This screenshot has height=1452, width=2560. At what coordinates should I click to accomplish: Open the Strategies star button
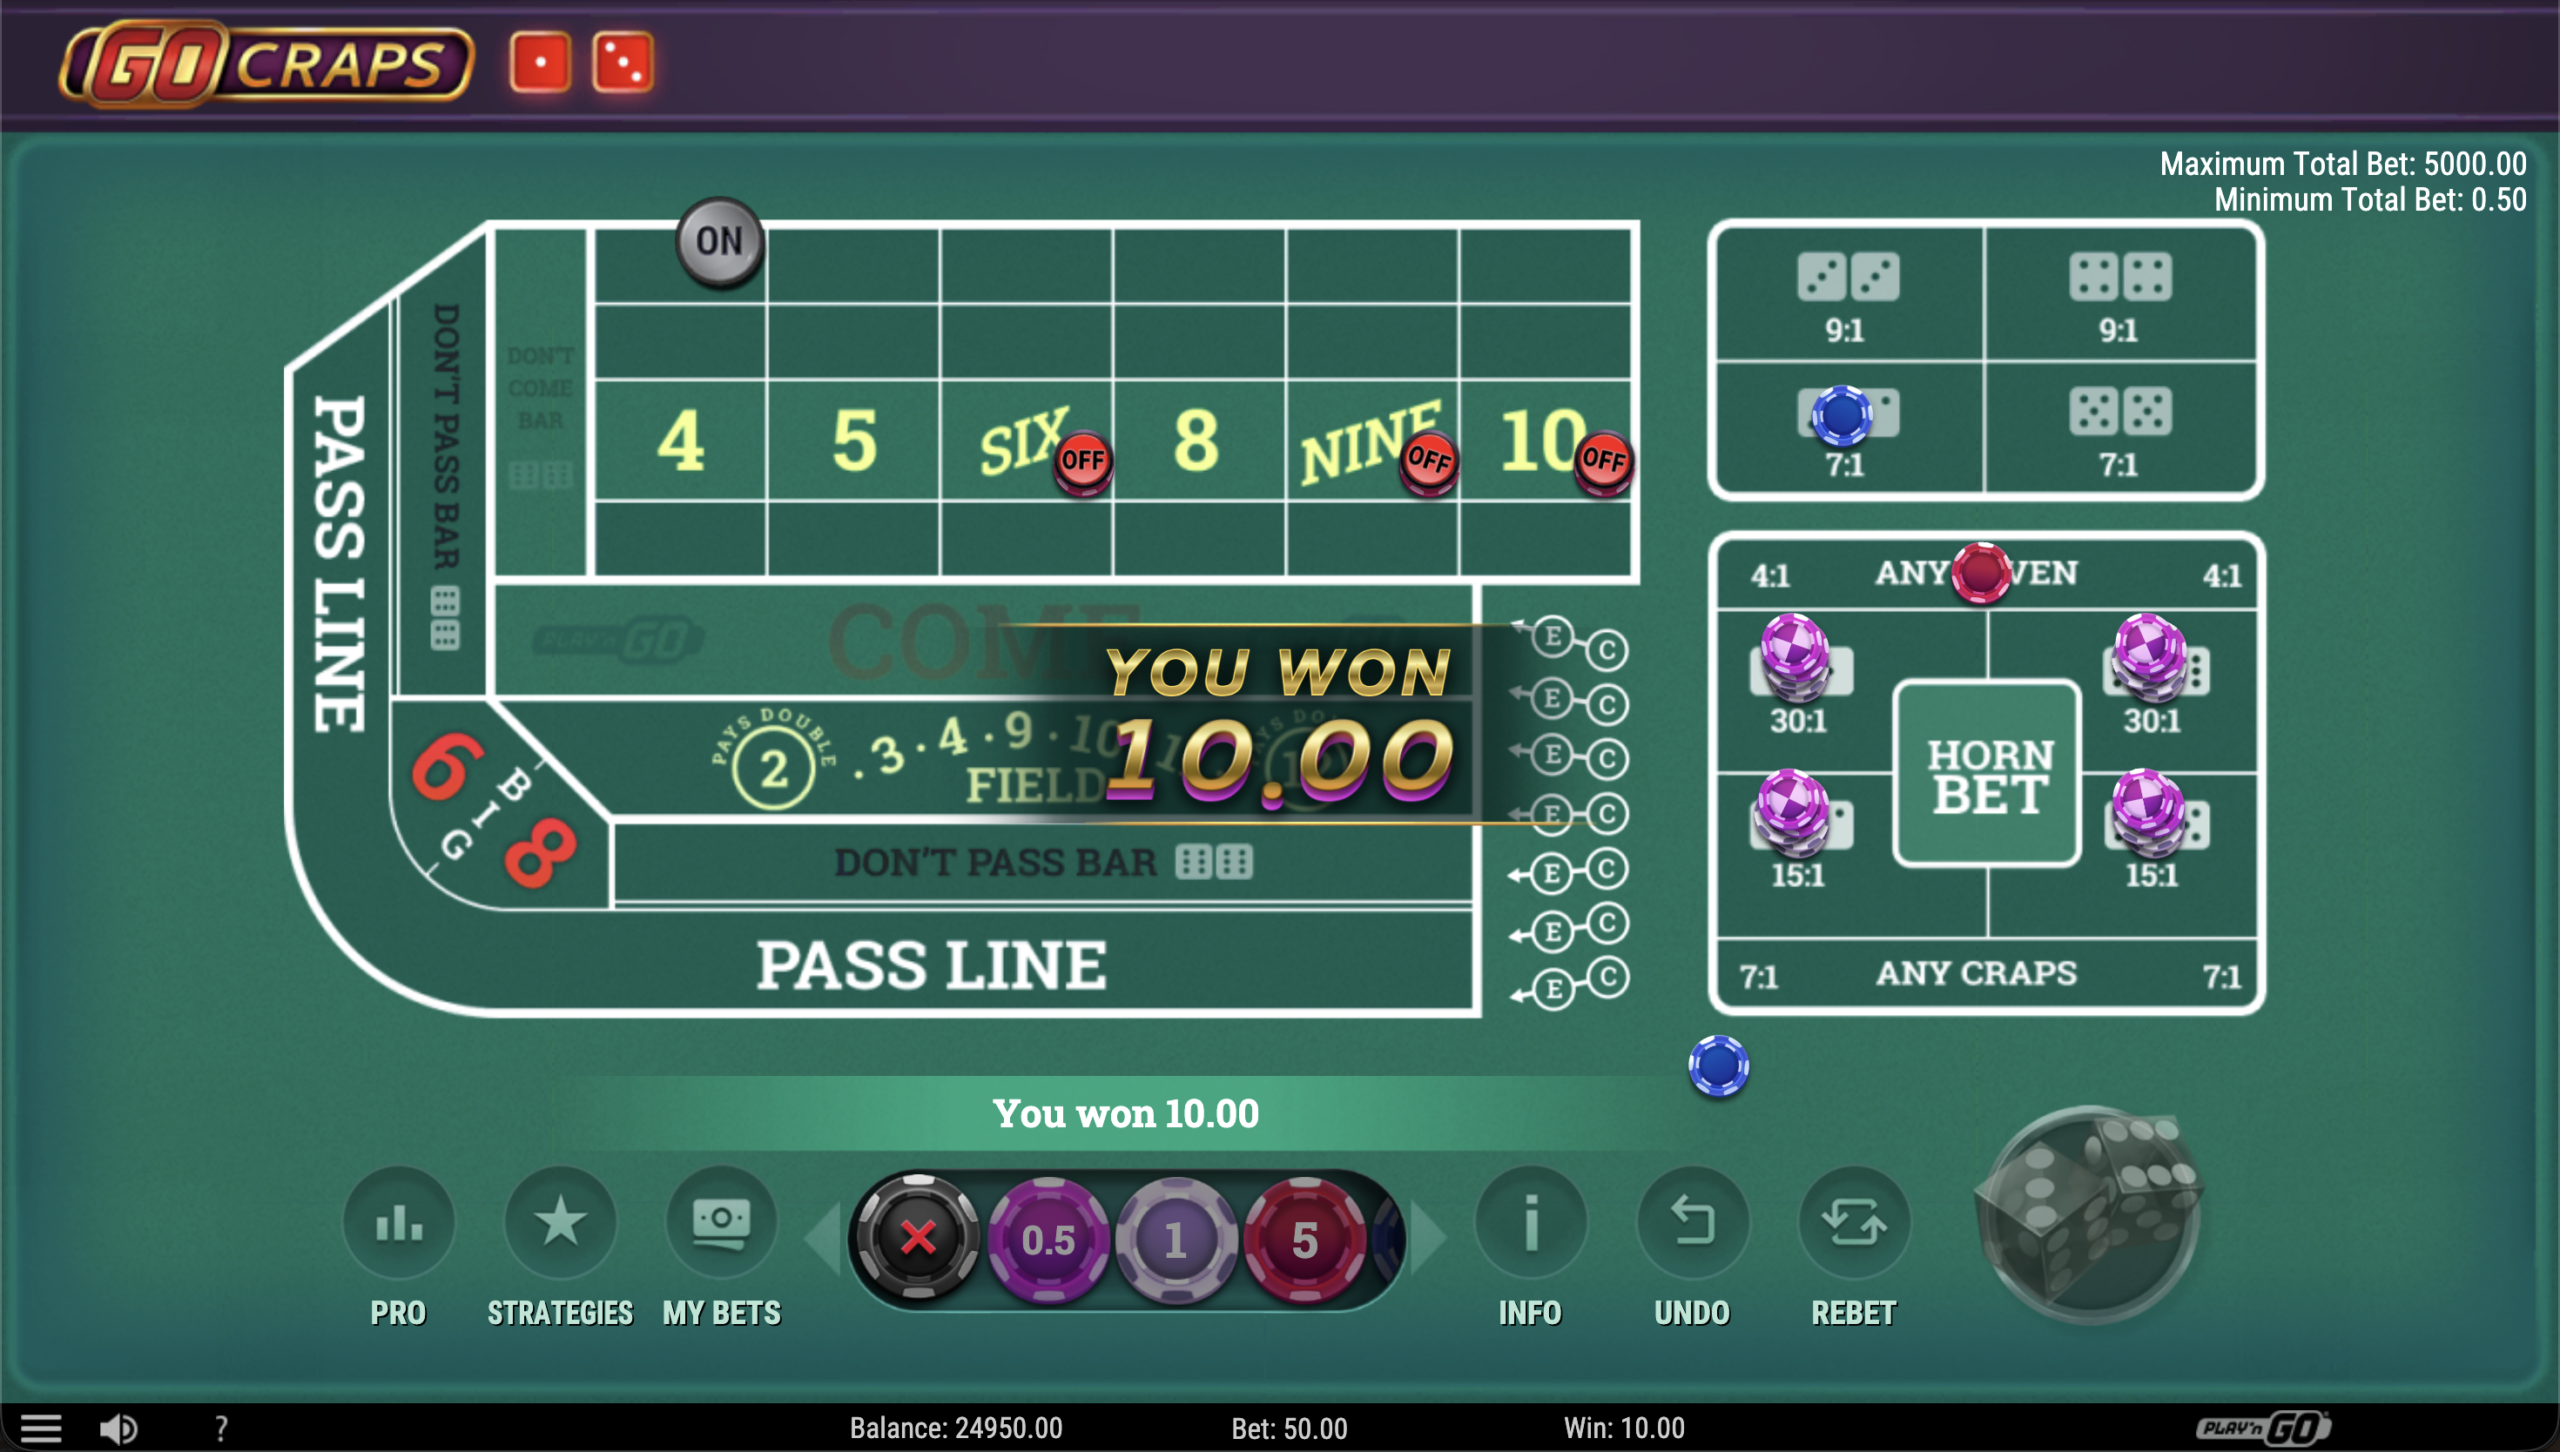tap(560, 1222)
